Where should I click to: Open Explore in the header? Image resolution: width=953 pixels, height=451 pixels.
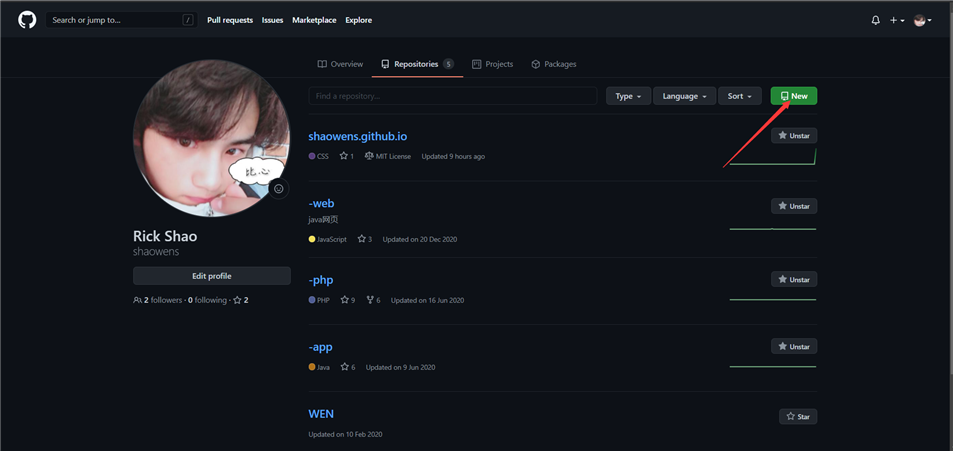pos(359,20)
